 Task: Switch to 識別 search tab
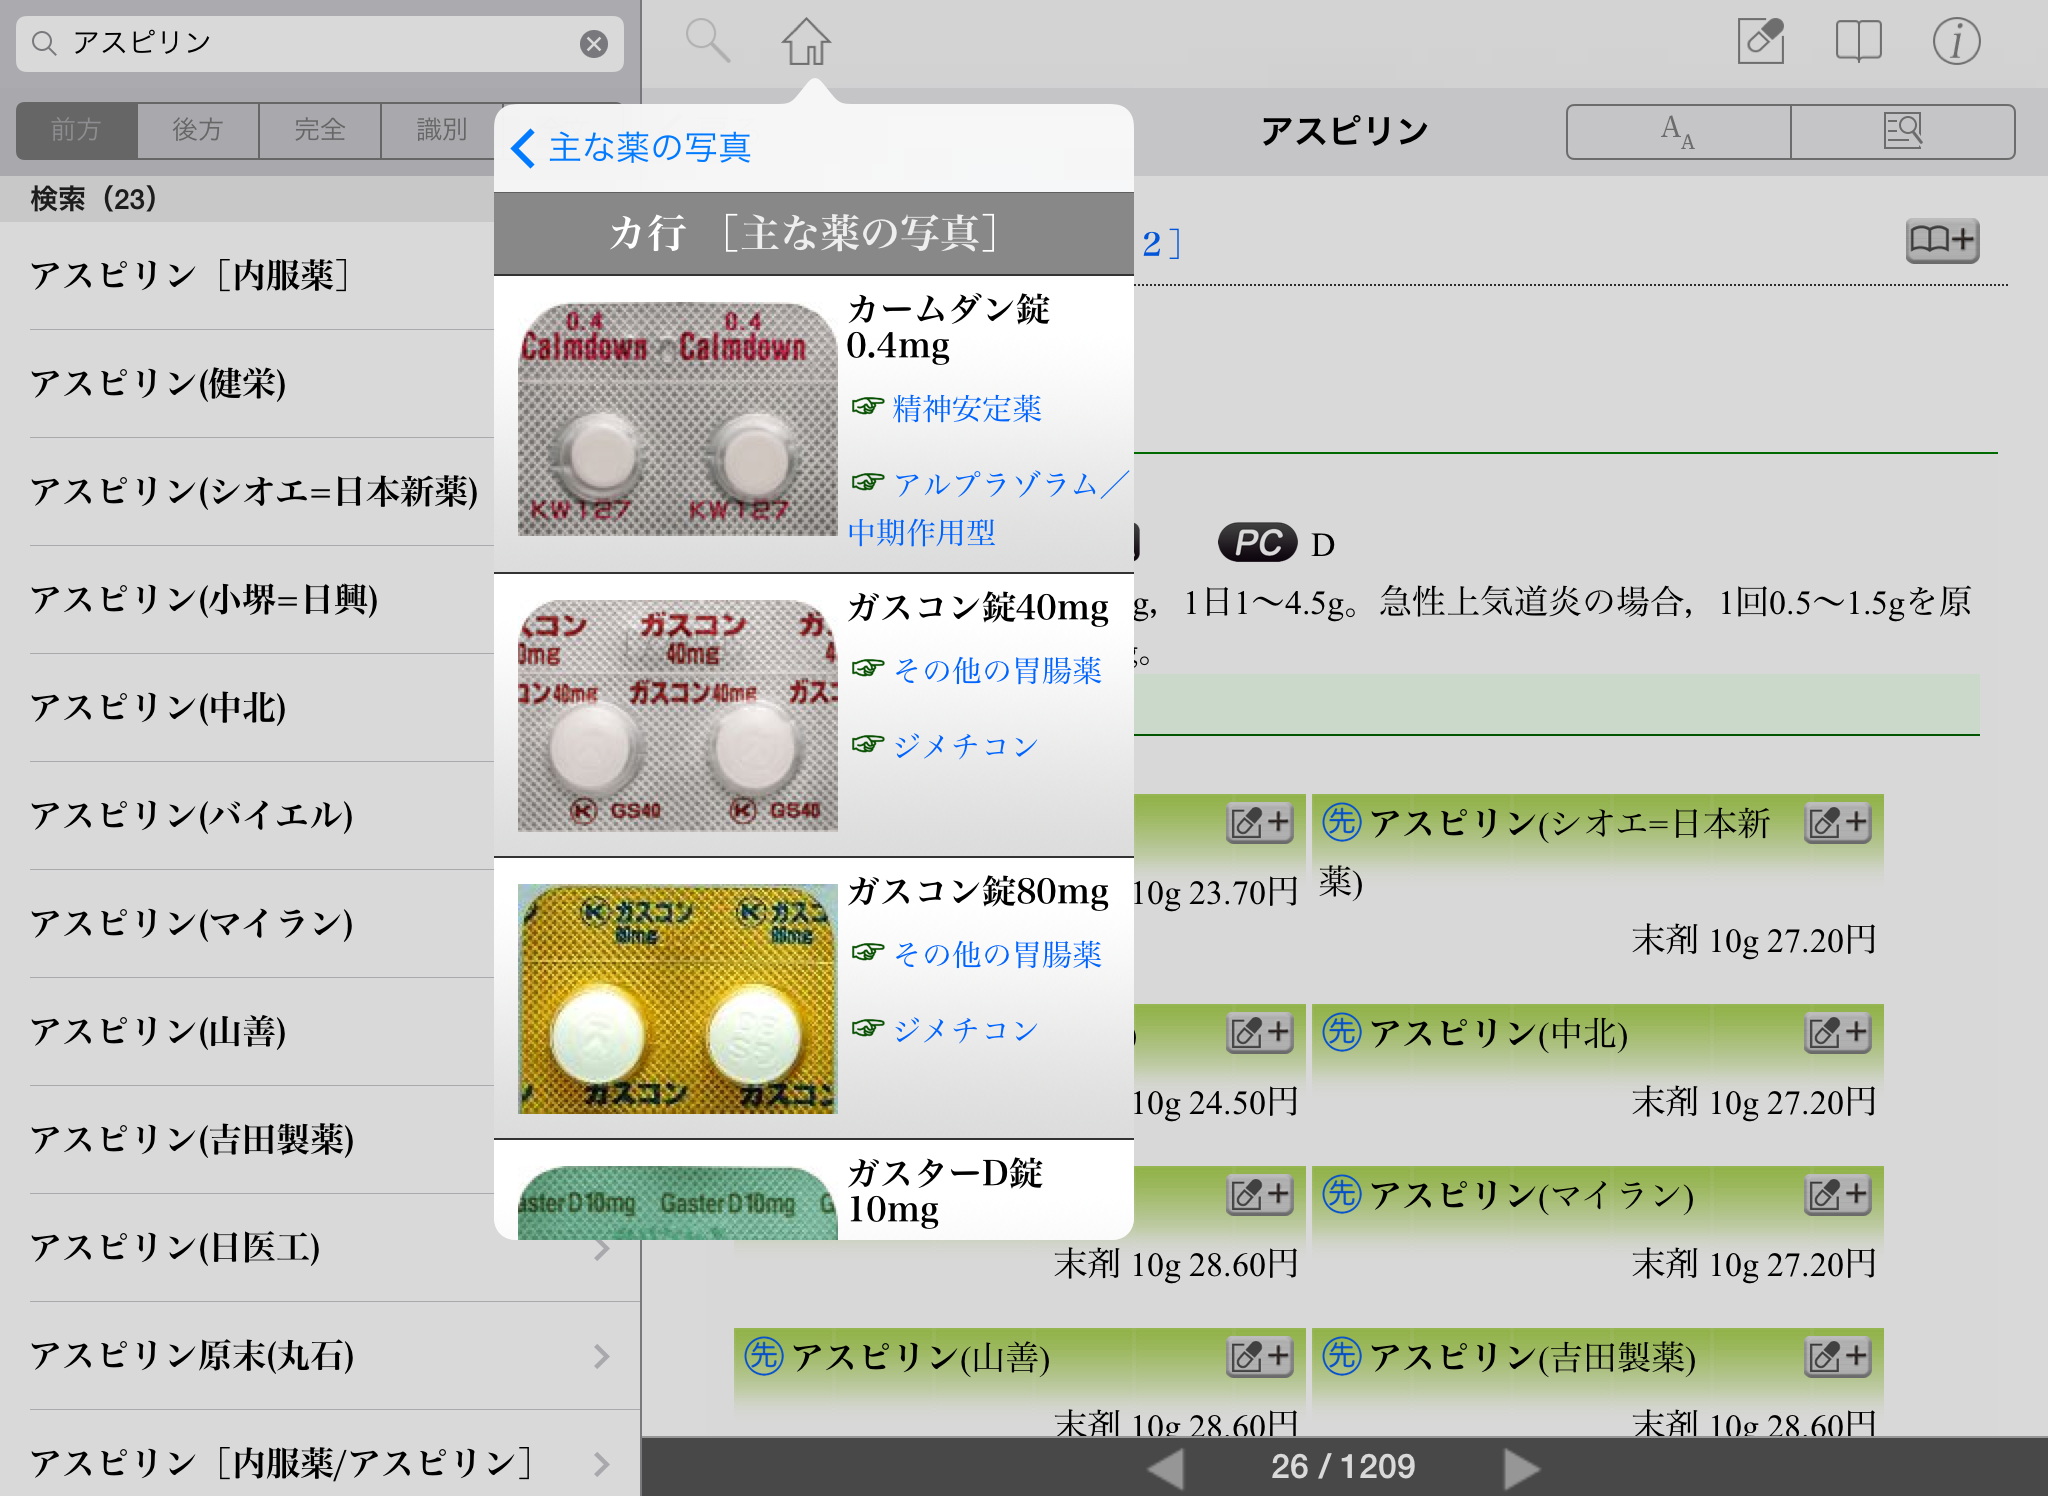441,130
